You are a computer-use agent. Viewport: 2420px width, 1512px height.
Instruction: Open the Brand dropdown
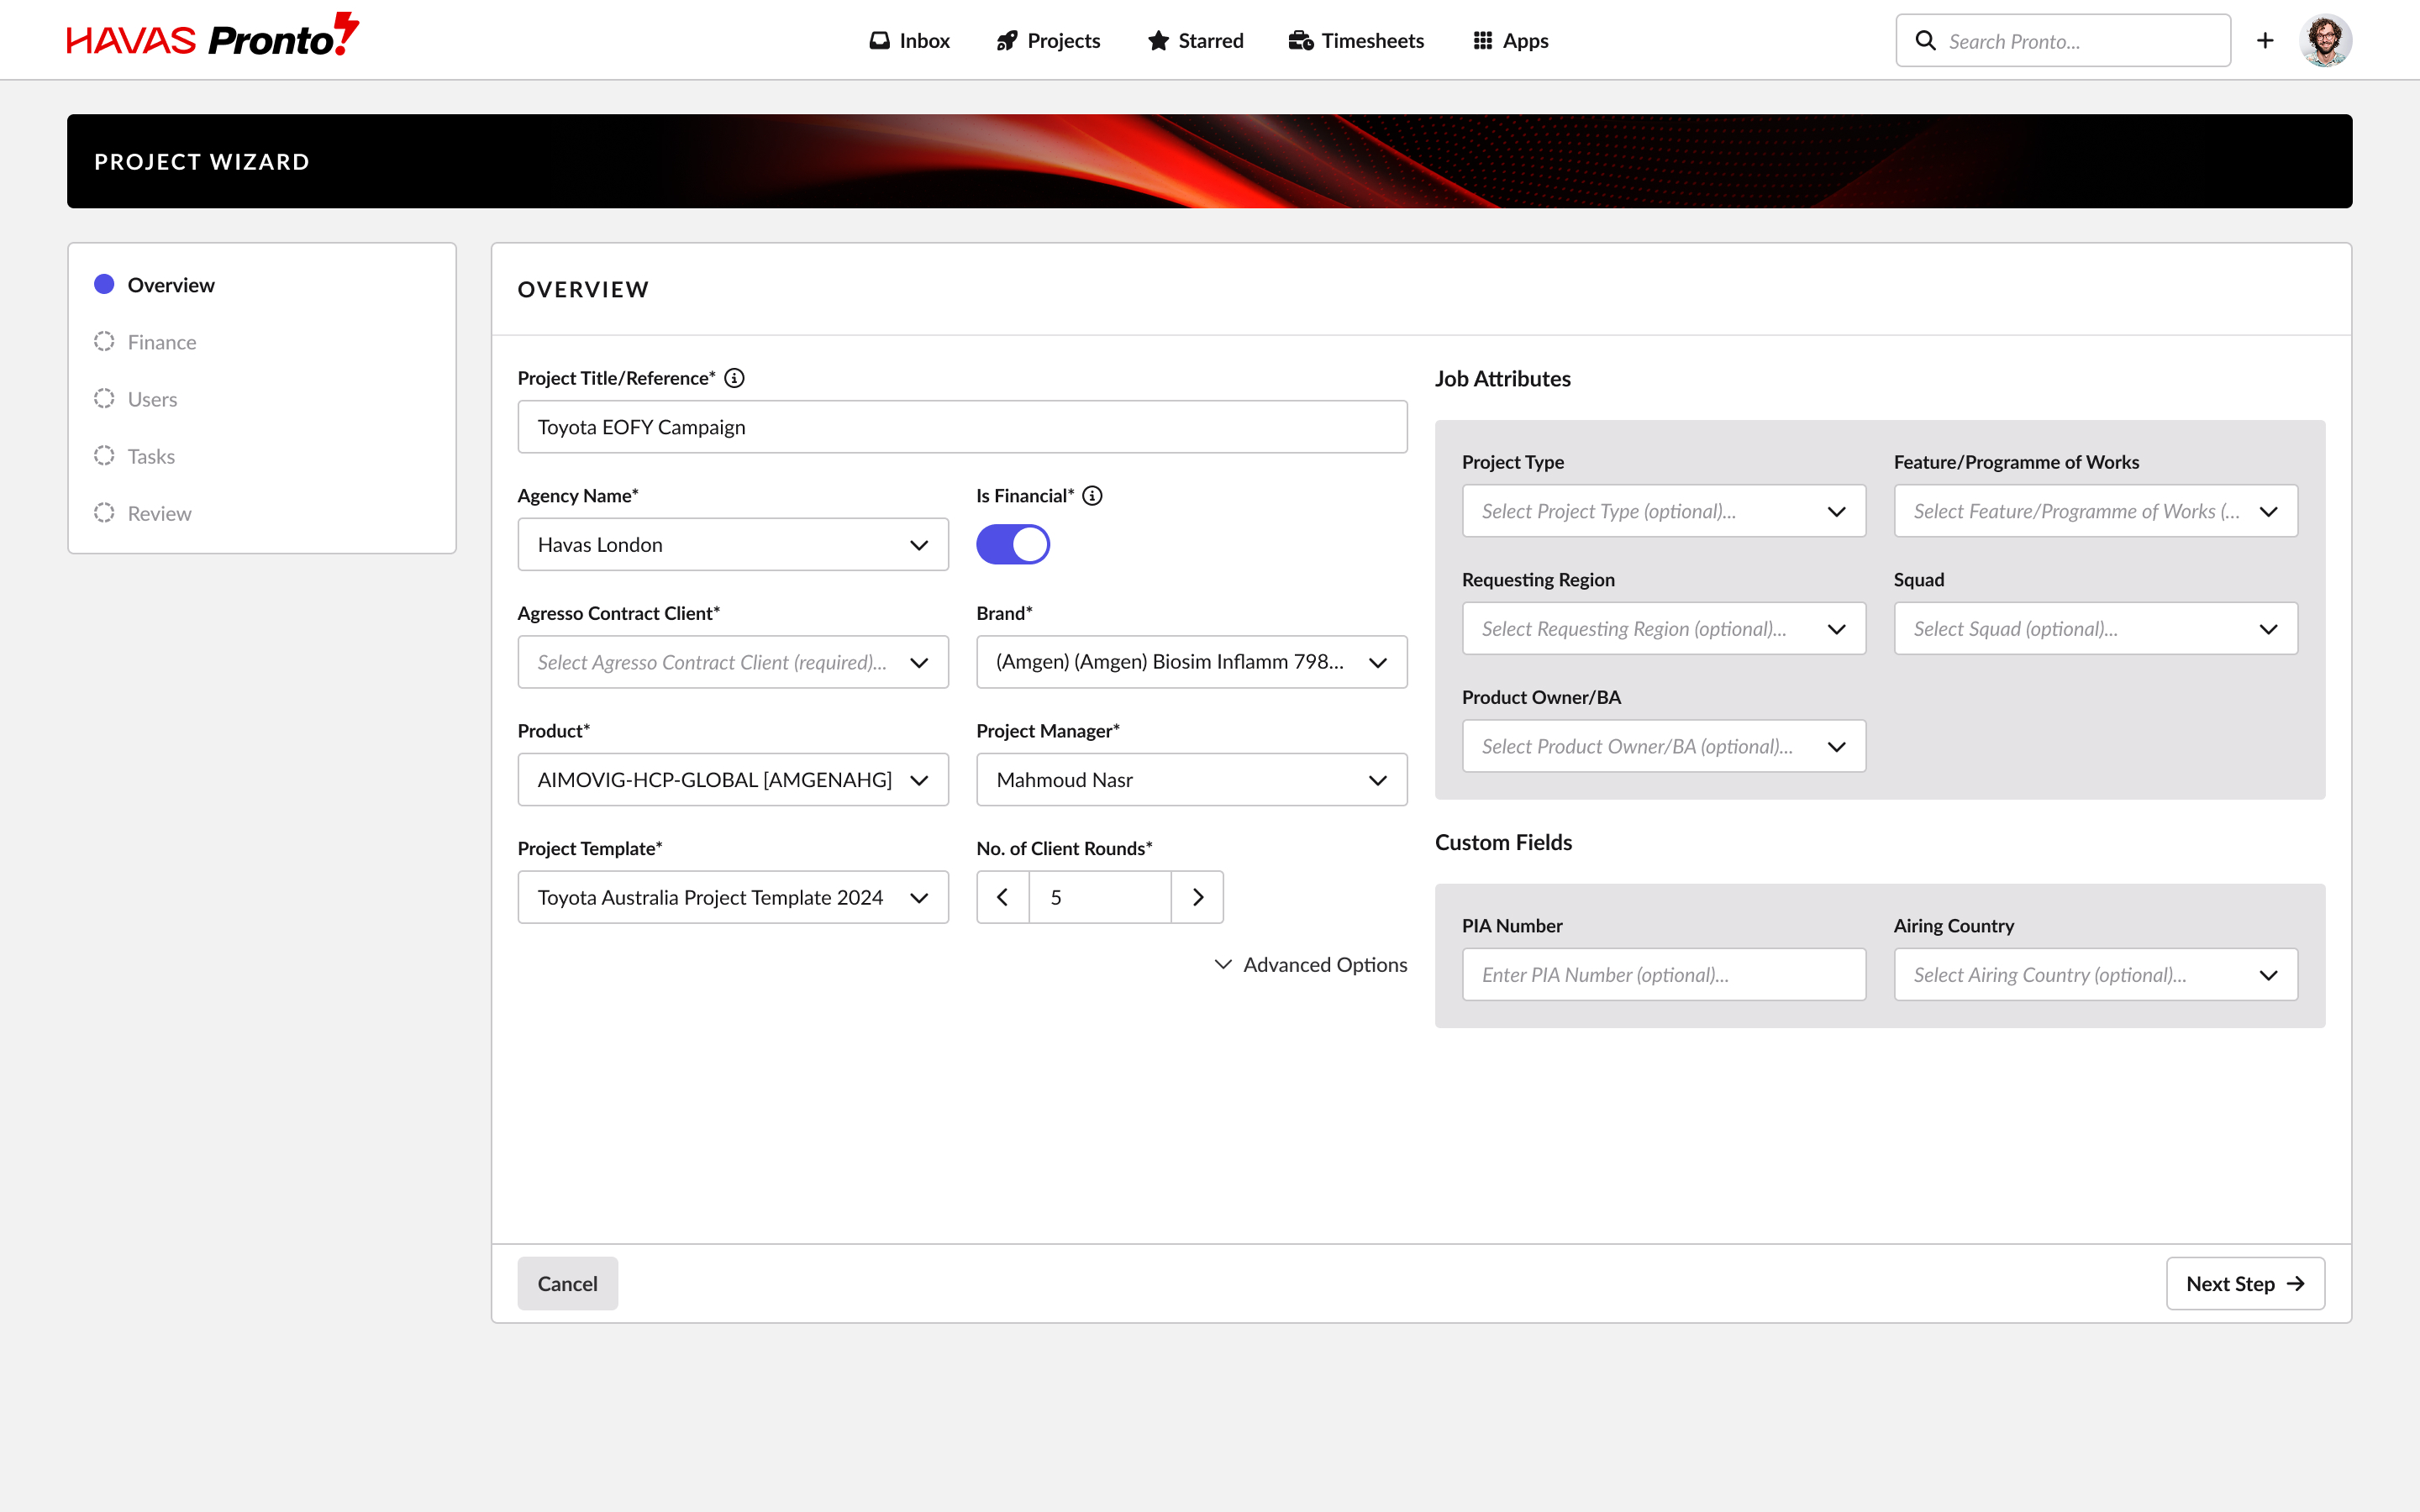click(x=1192, y=662)
